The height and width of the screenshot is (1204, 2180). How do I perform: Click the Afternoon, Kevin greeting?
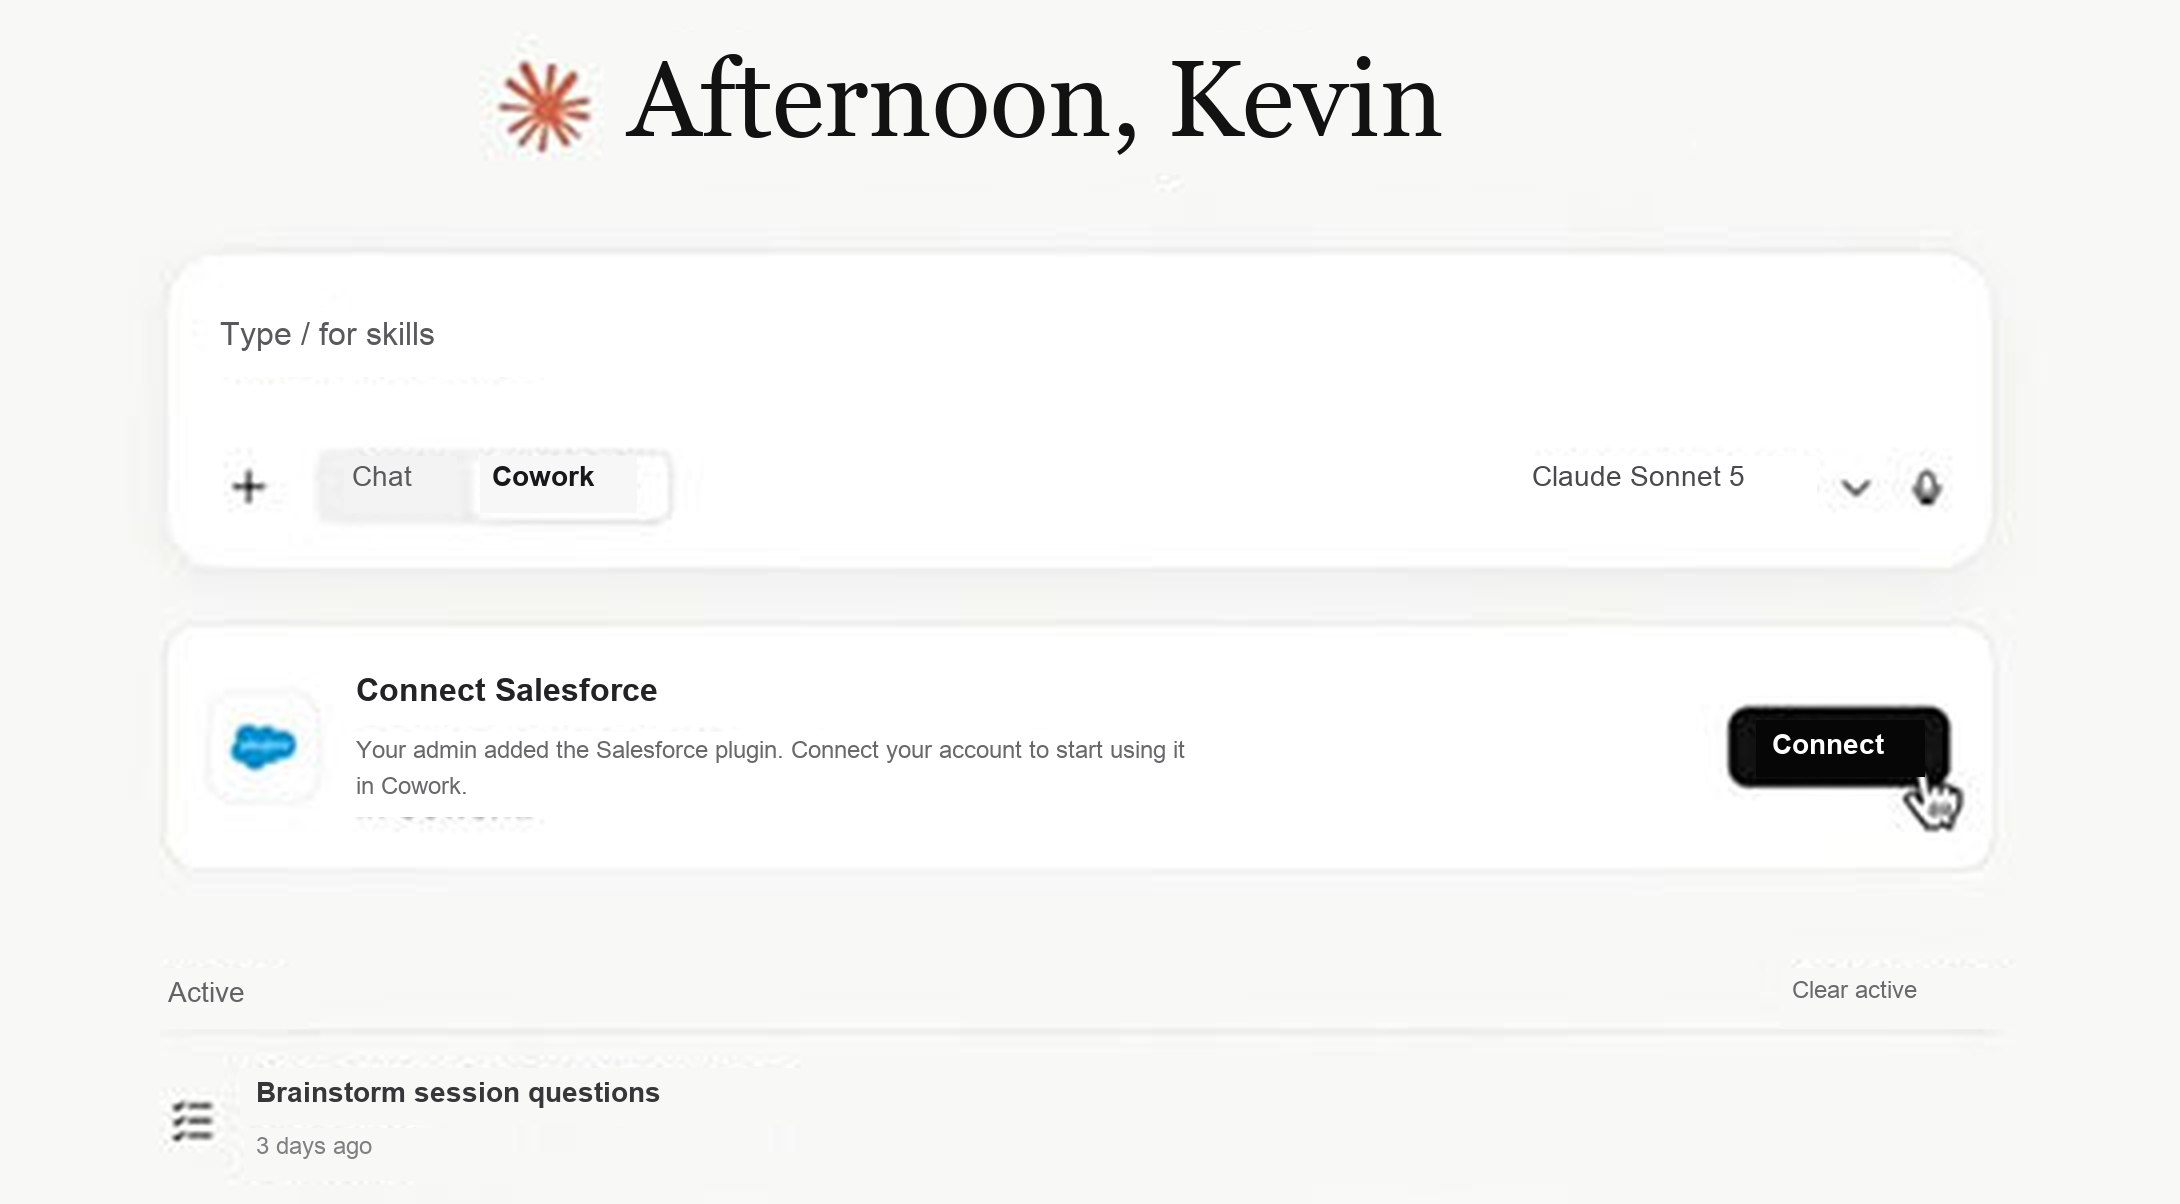pos(1035,100)
